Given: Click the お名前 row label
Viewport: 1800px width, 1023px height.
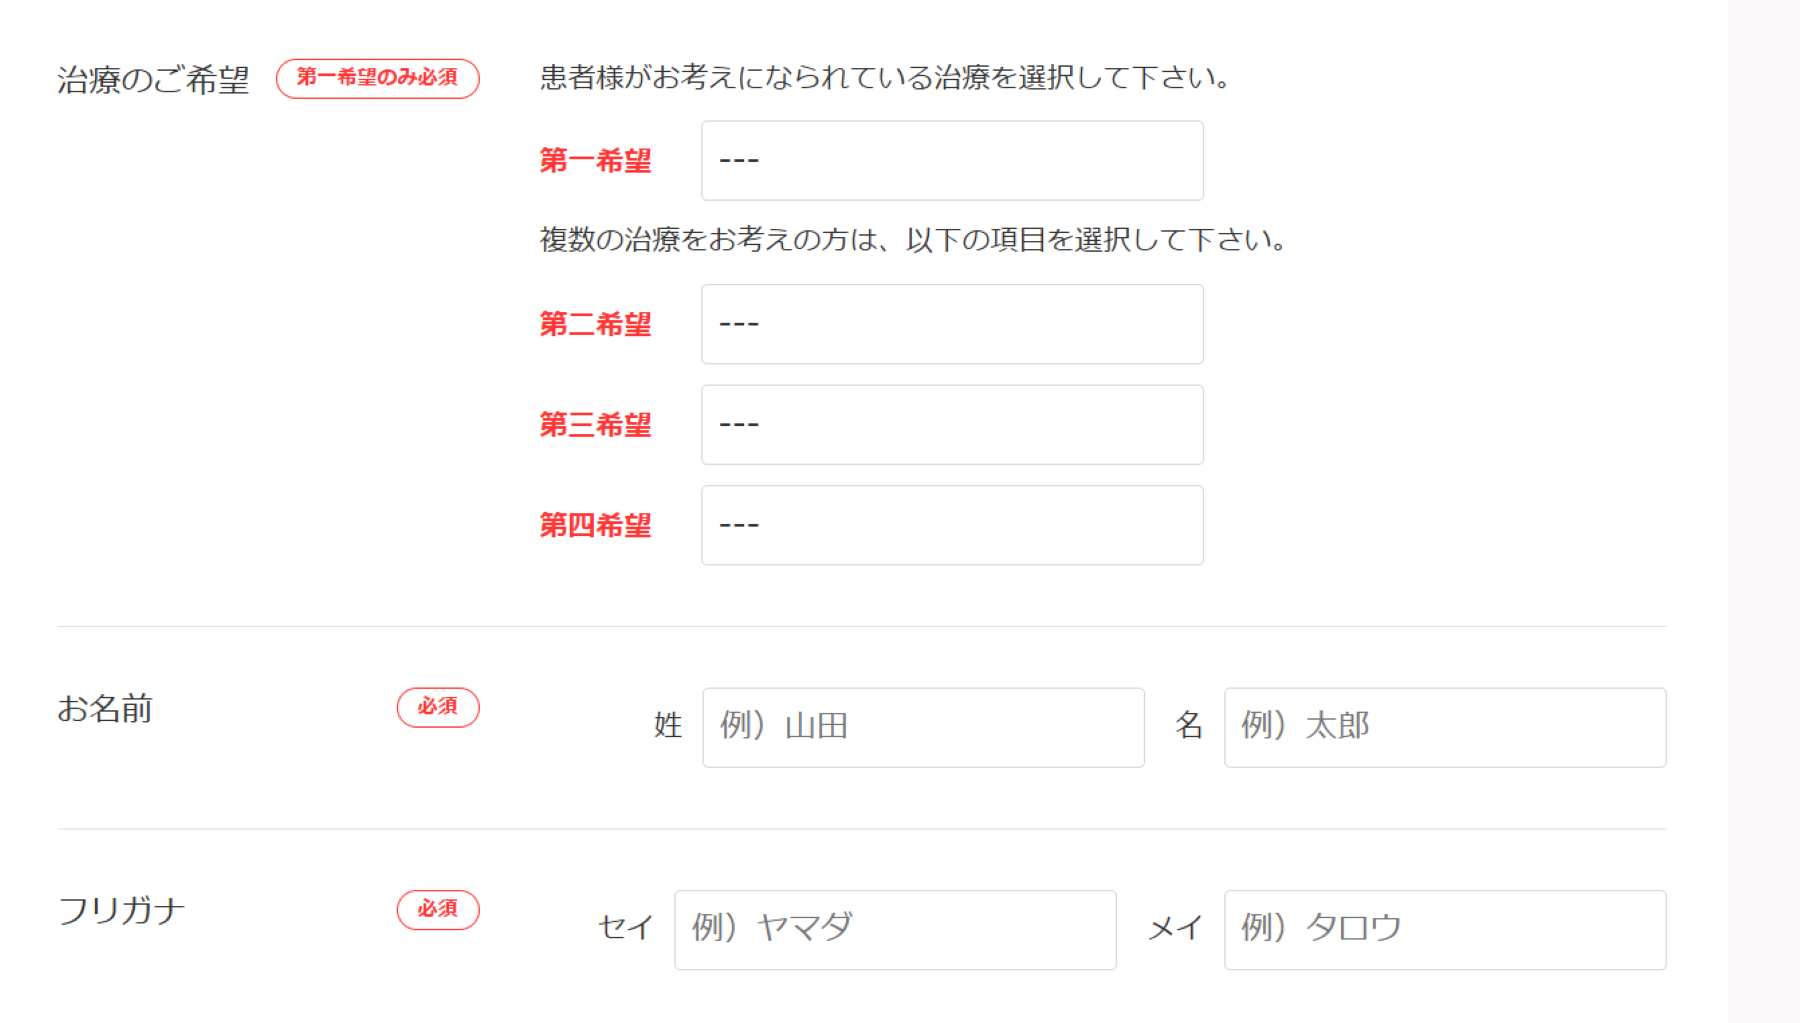Looking at the screenshot, I should tap(105, 709).
